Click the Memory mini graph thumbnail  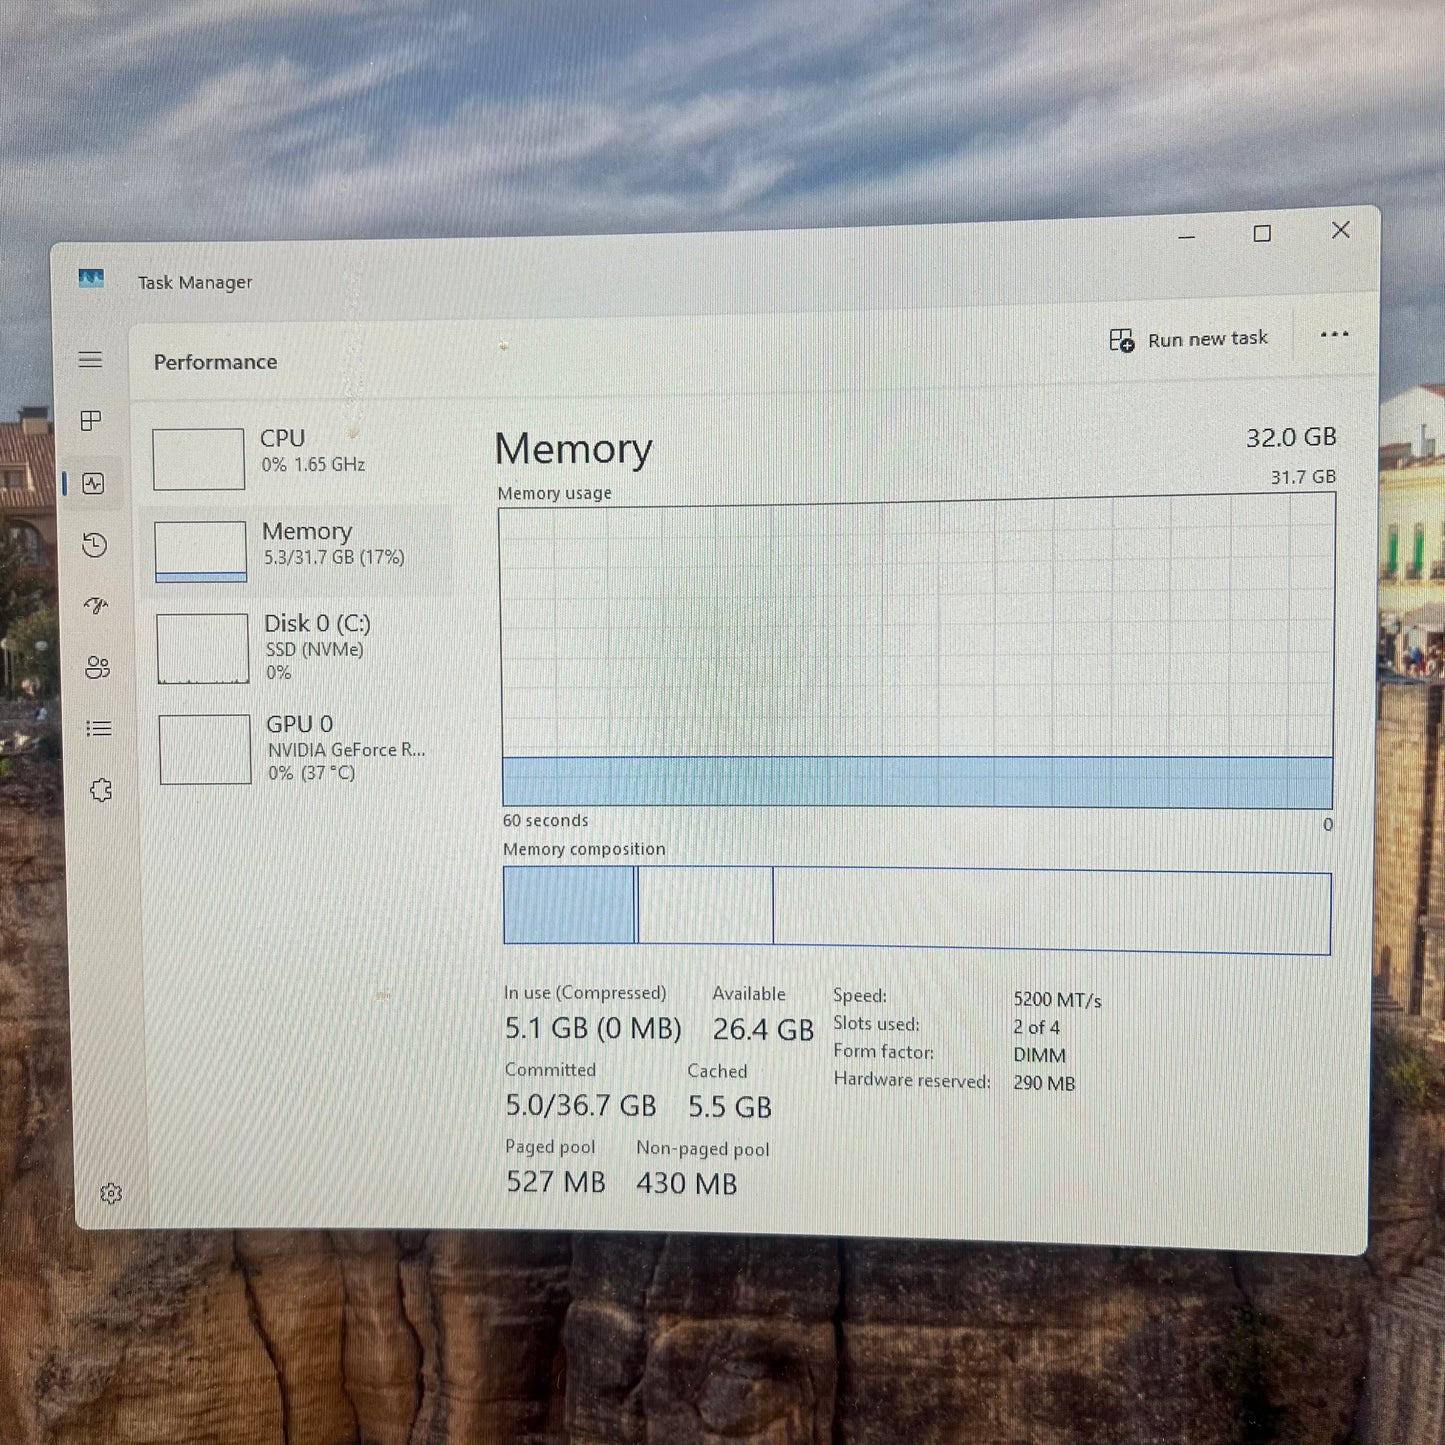click(x=200, y=551)
